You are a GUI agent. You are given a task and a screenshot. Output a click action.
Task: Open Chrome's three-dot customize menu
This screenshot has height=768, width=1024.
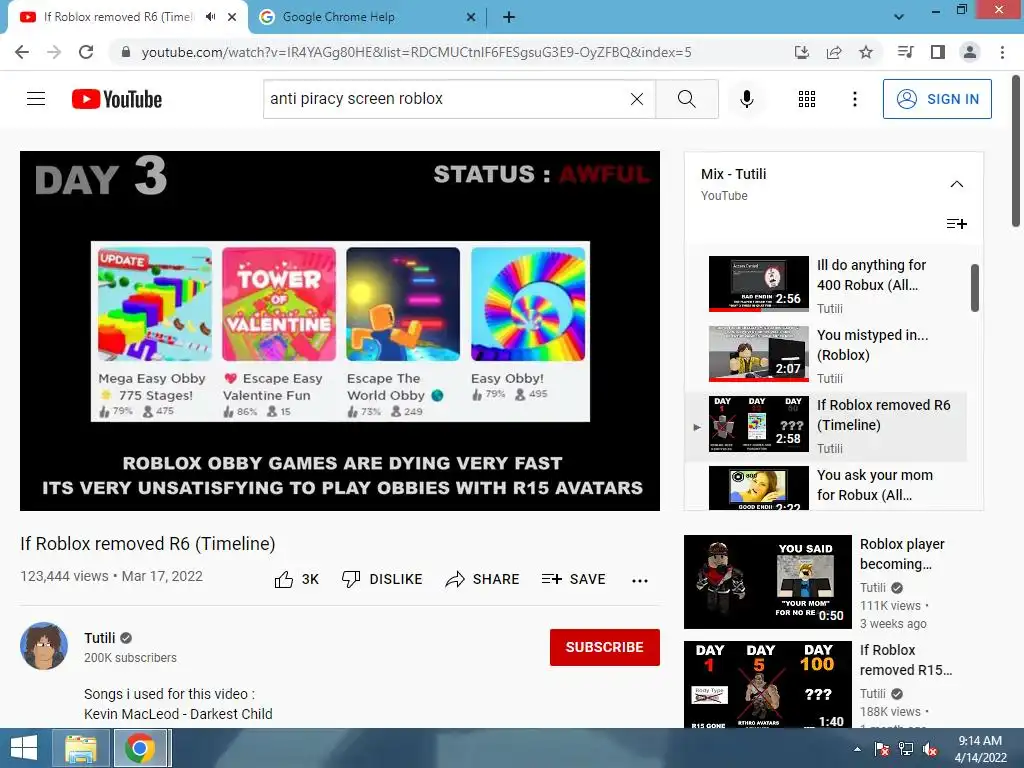1002,52
